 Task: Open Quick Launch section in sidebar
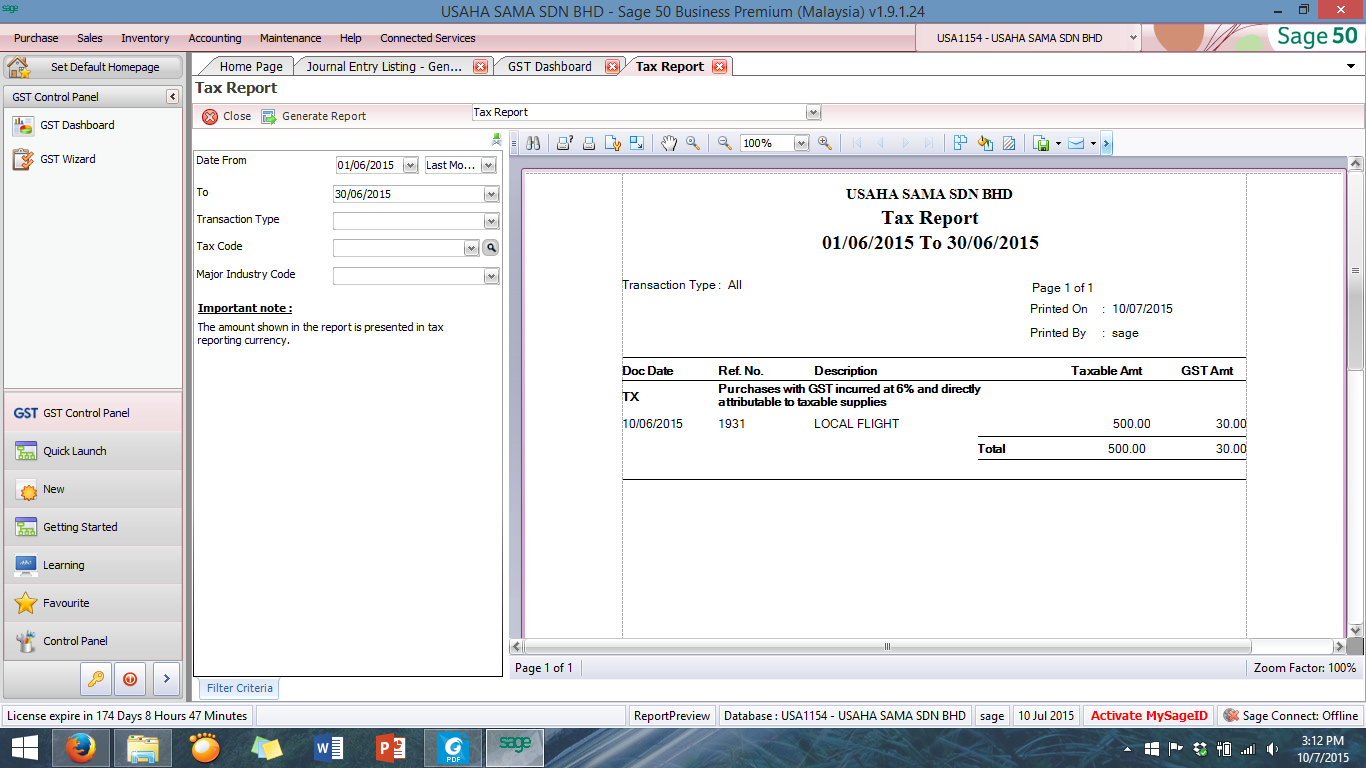[93, 451]
